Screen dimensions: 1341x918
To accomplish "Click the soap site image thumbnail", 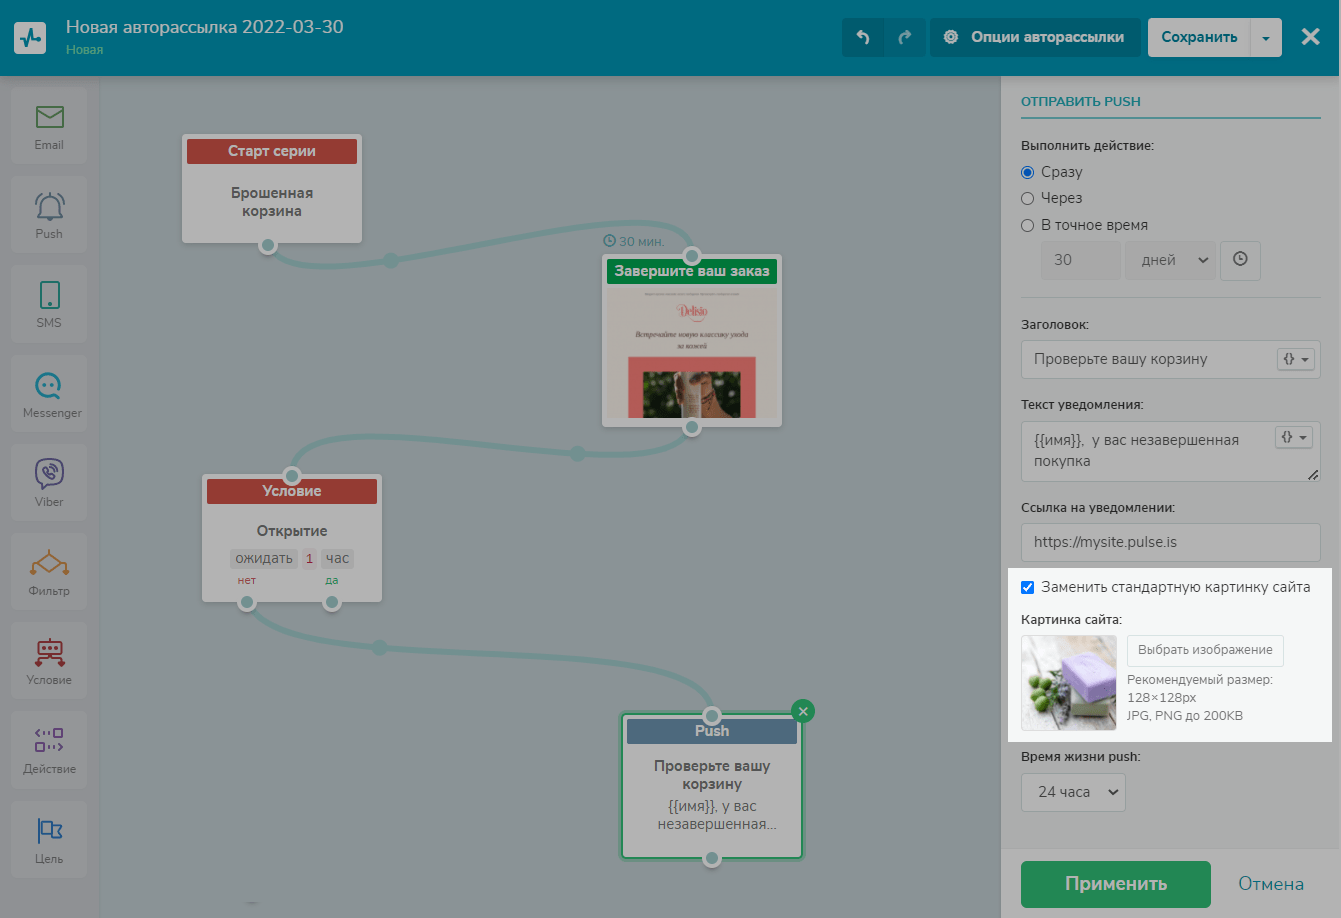I will [x=1068, y=683].
